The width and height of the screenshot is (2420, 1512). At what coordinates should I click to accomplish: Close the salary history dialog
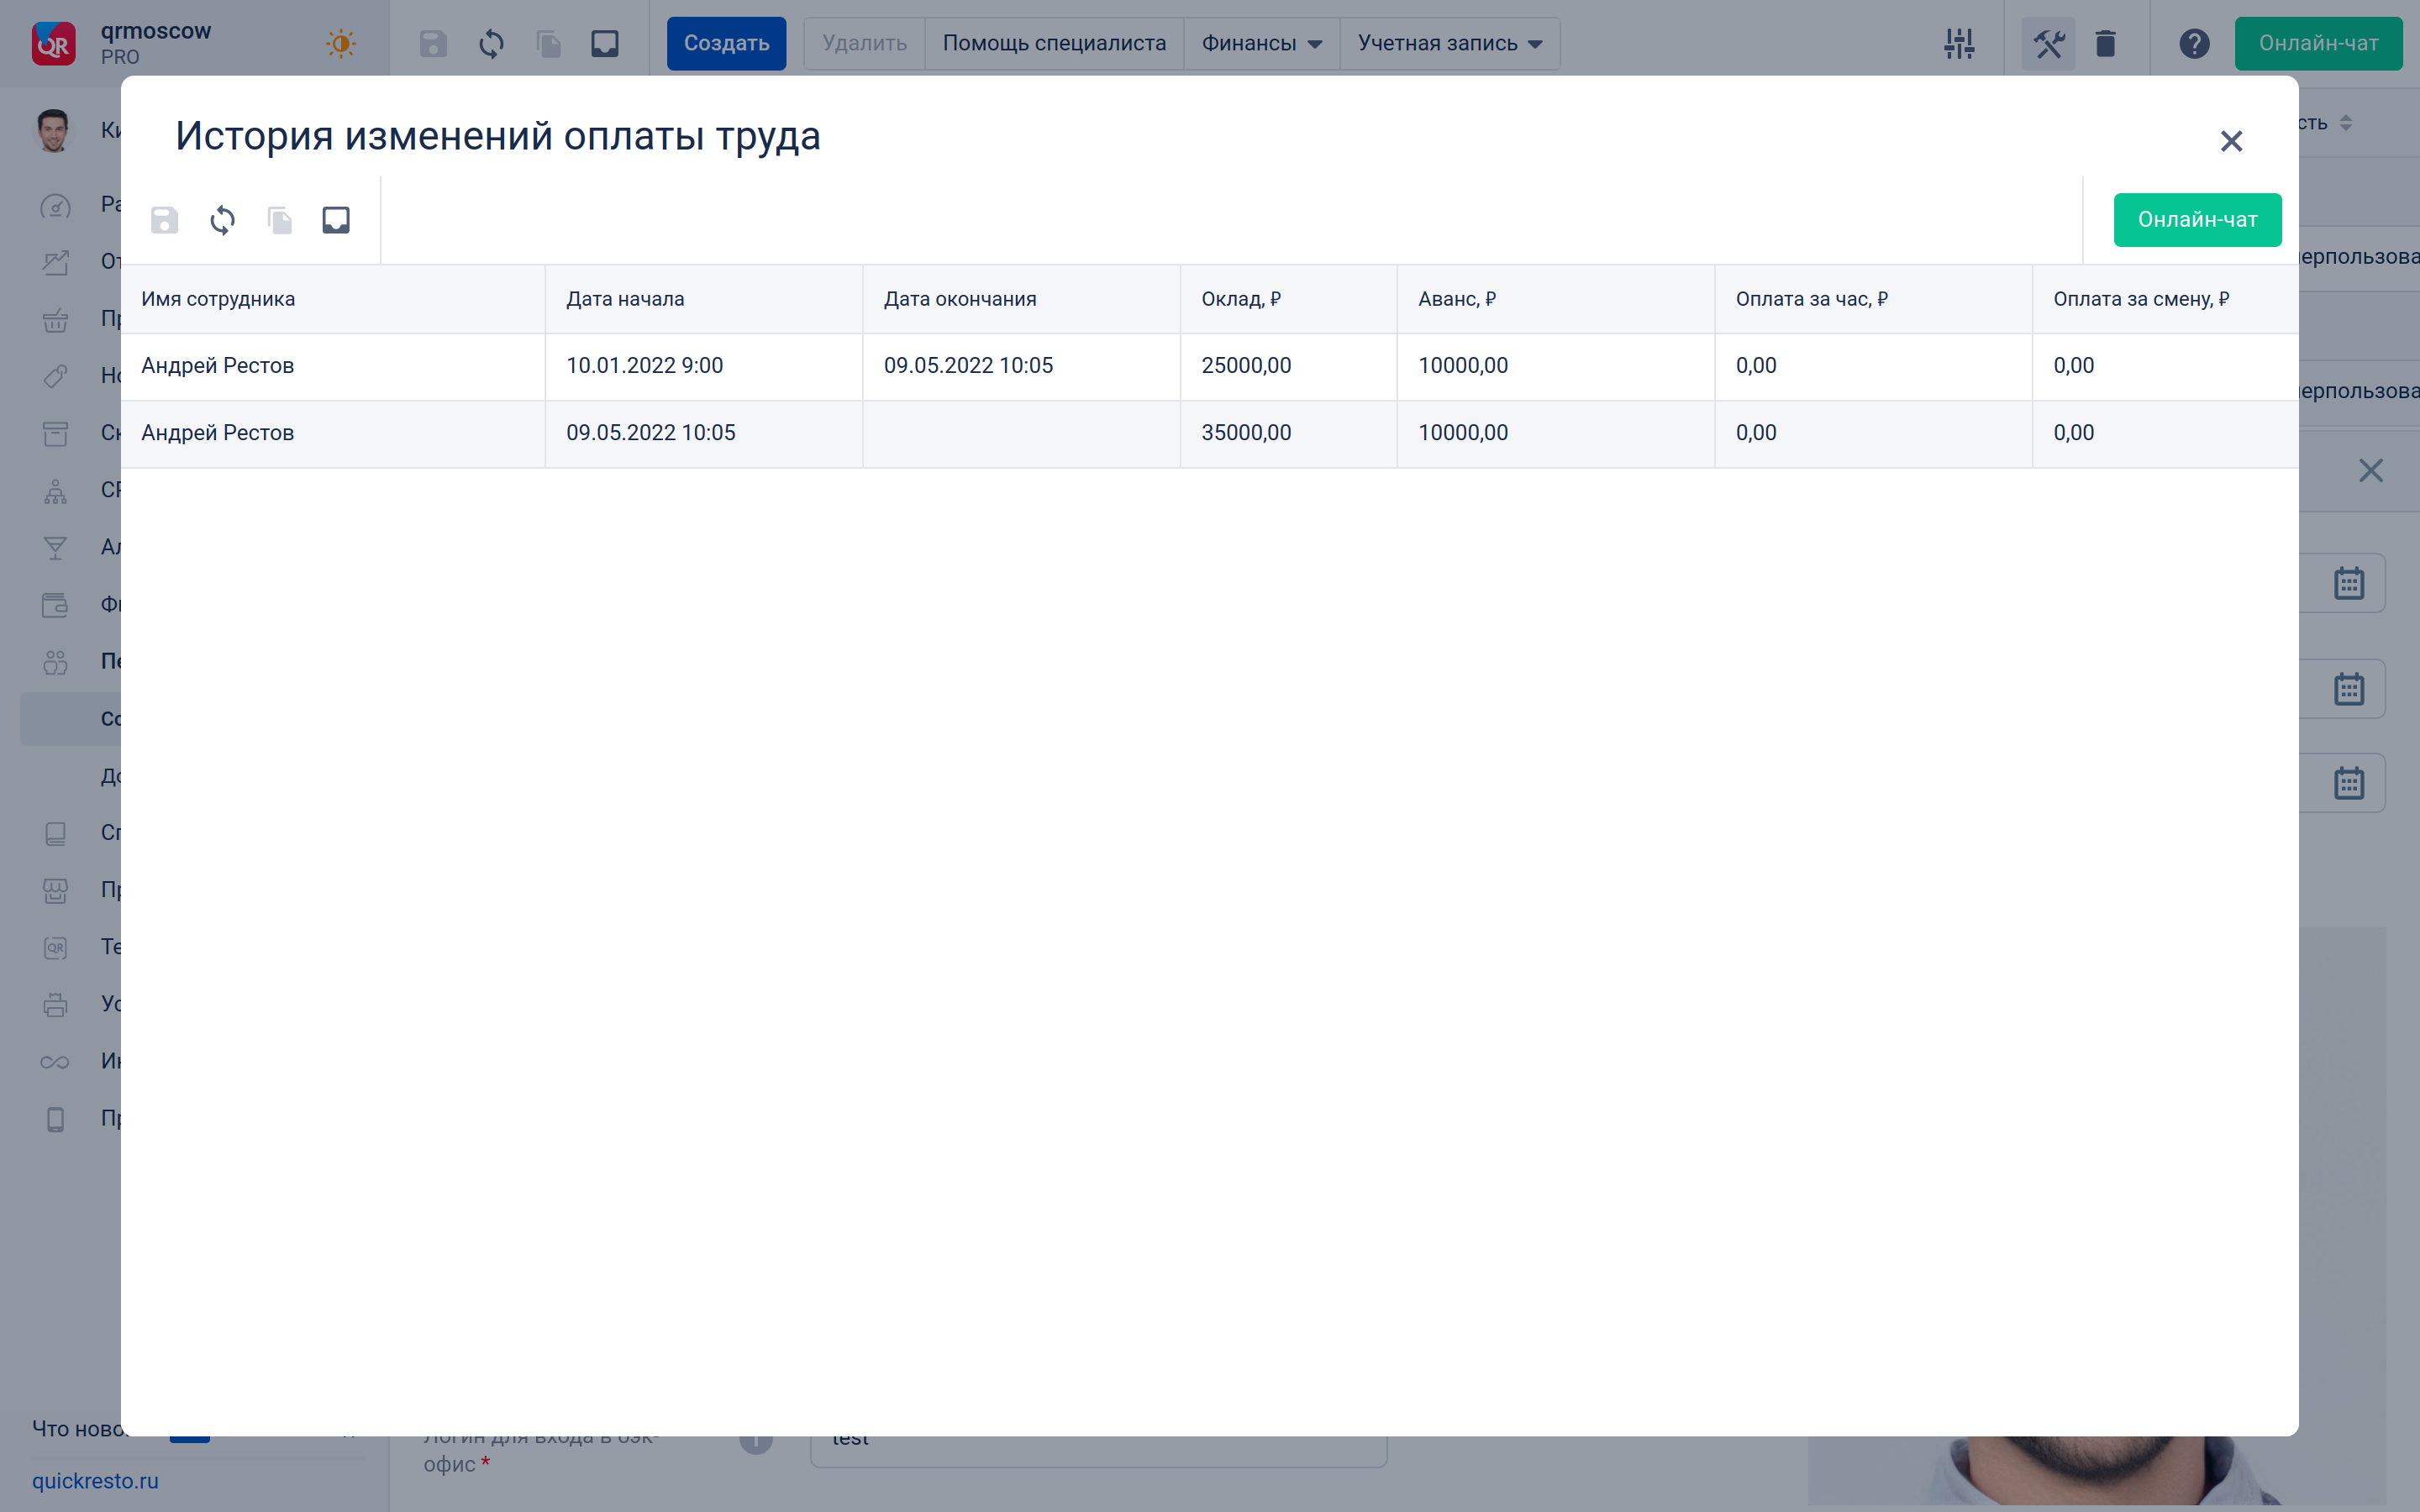click(2231, 141)
